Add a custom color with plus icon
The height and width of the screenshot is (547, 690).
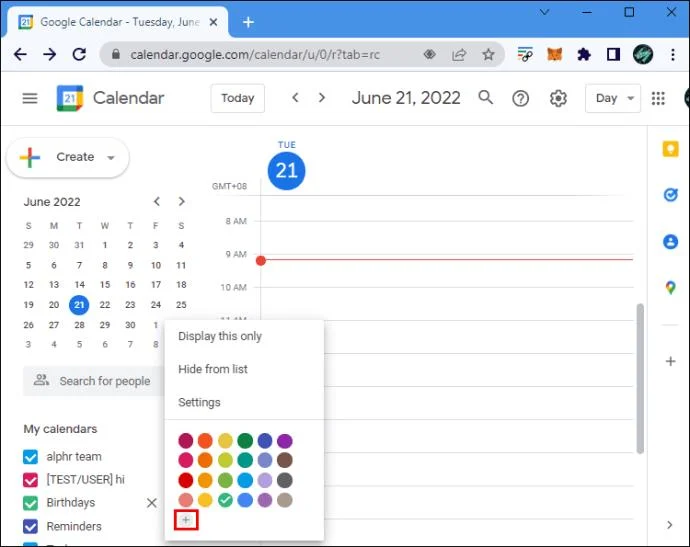click(x=186, y=520)
